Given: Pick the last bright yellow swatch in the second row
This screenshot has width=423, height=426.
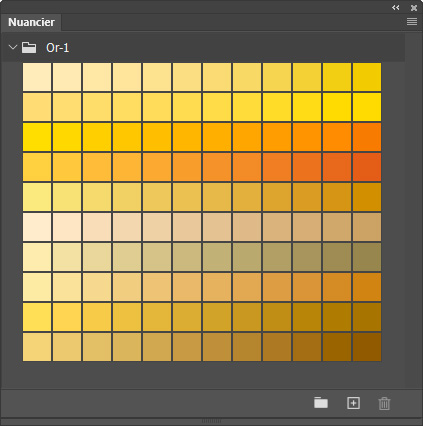Looking at the screenshot, I should [367, 107].
